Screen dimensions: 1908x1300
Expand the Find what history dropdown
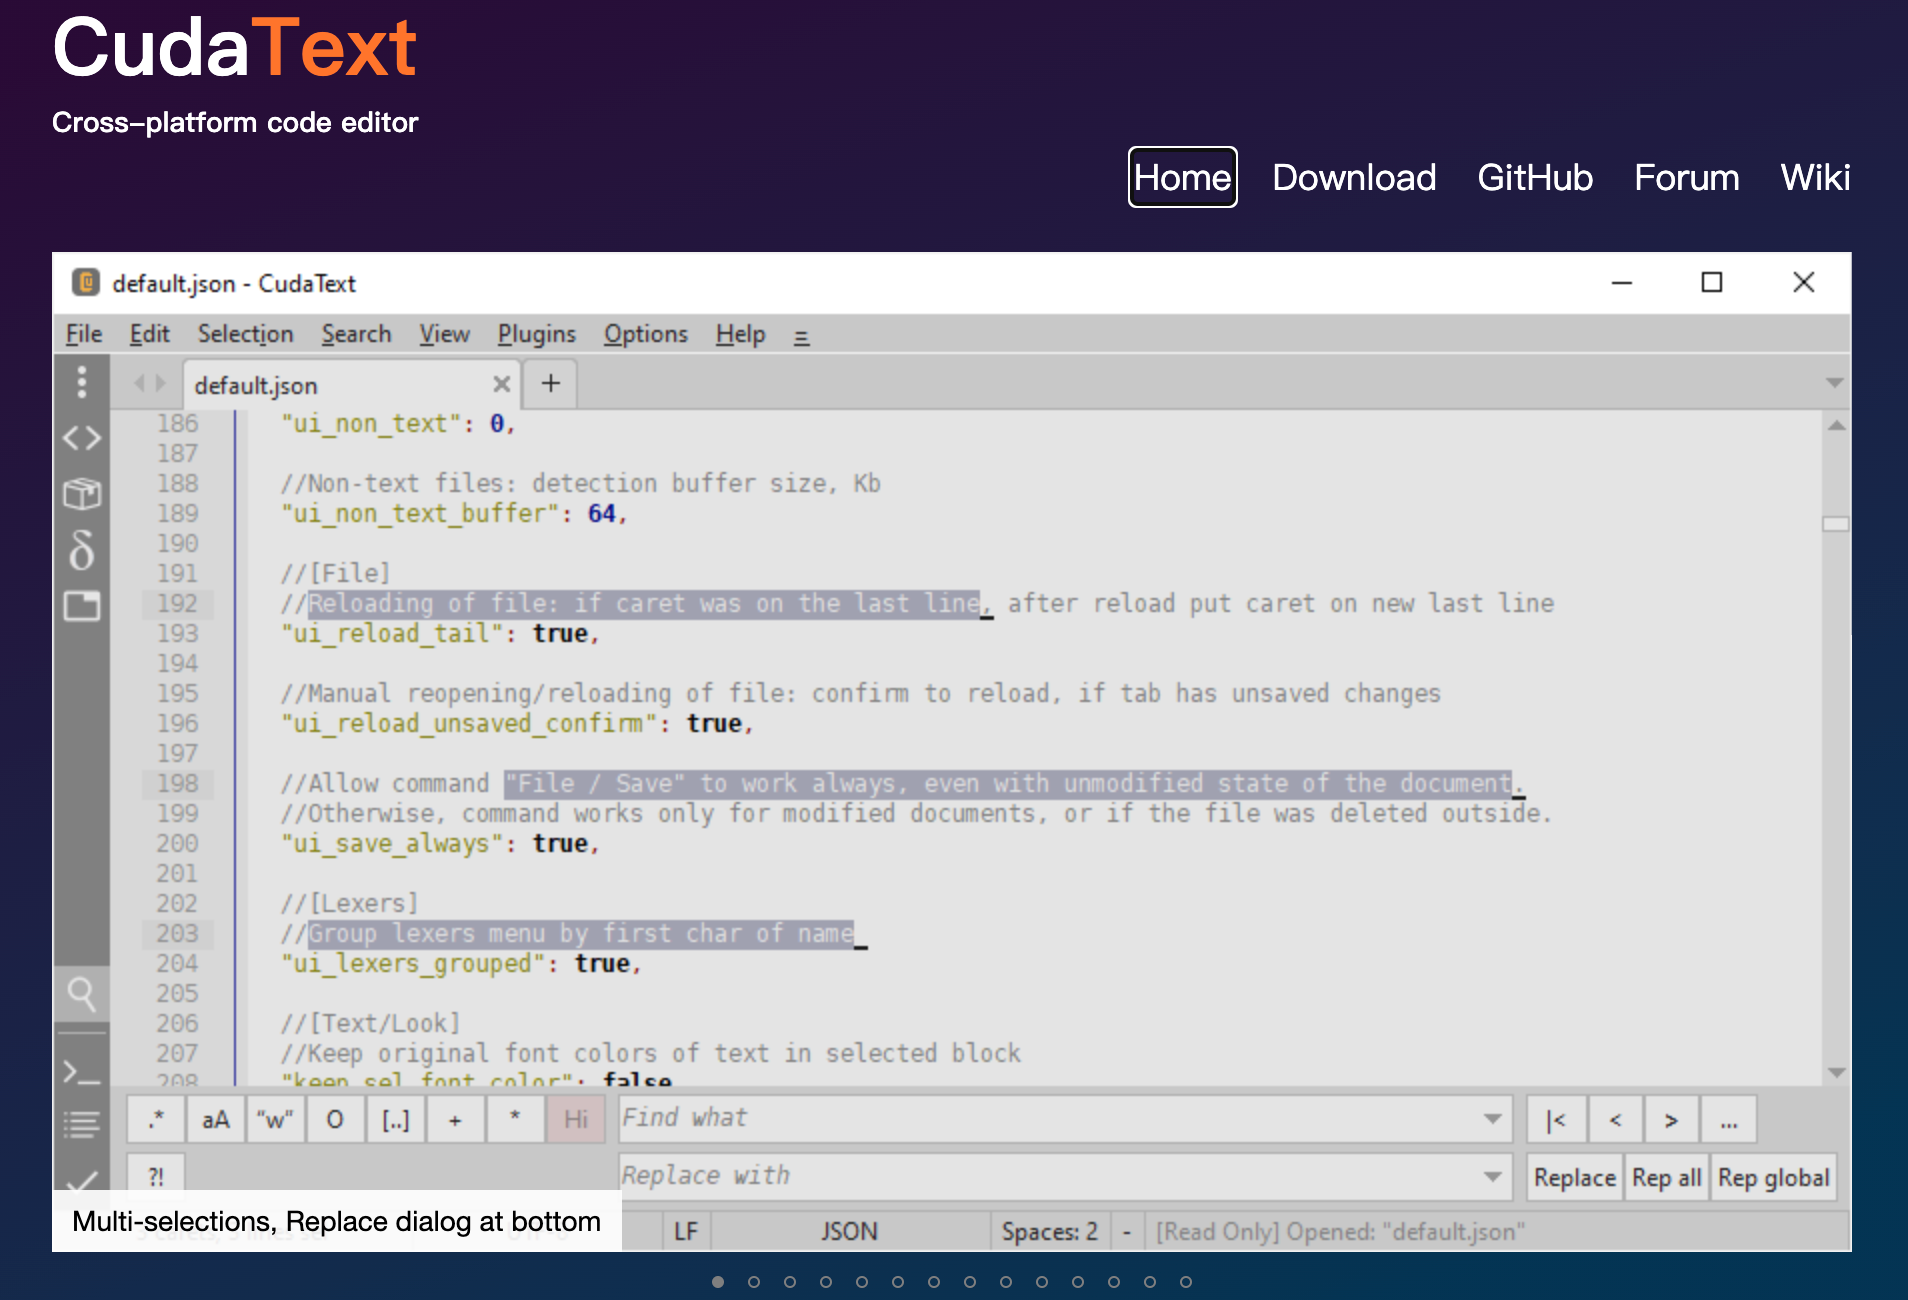click(x=1492, y=1119)
